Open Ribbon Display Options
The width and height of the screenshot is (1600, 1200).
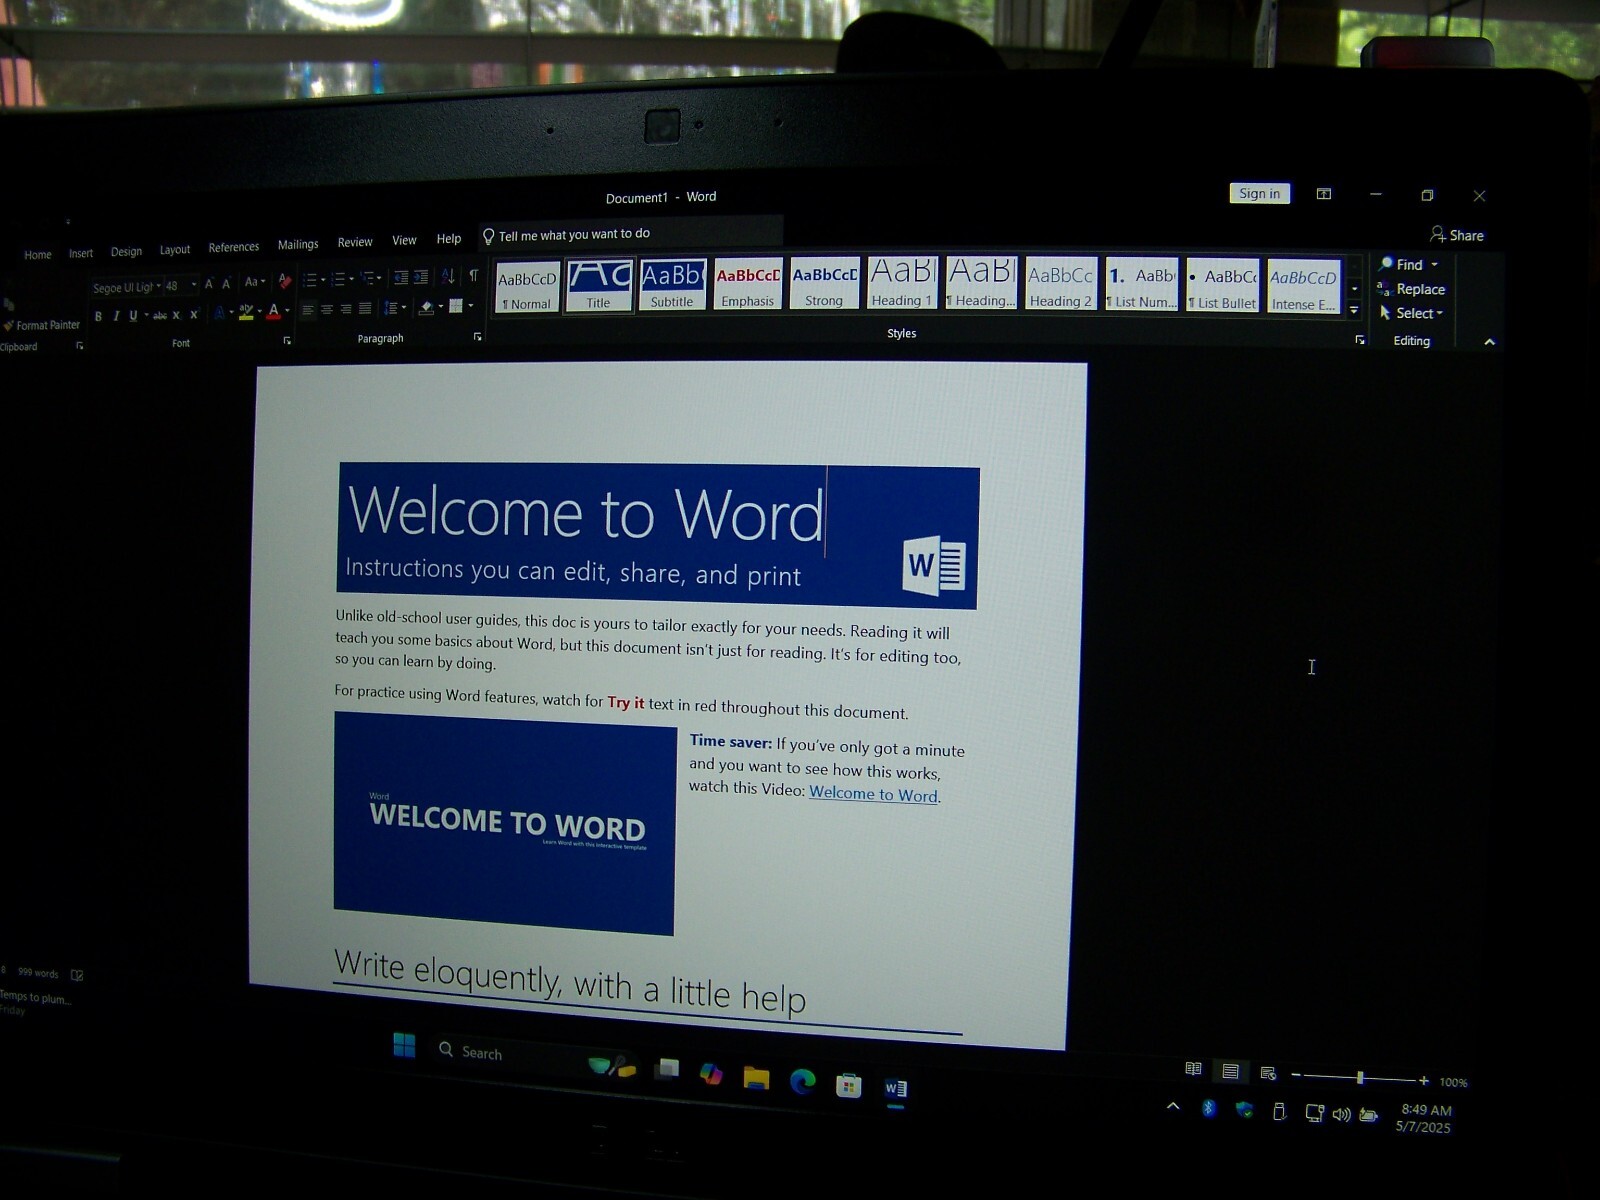[1324, 194]
